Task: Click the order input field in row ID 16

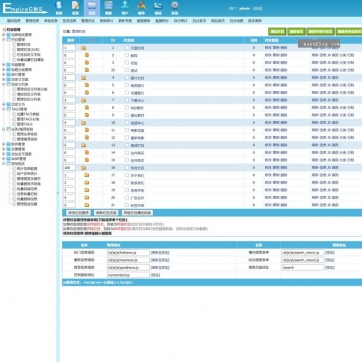Action: (70, 168)
